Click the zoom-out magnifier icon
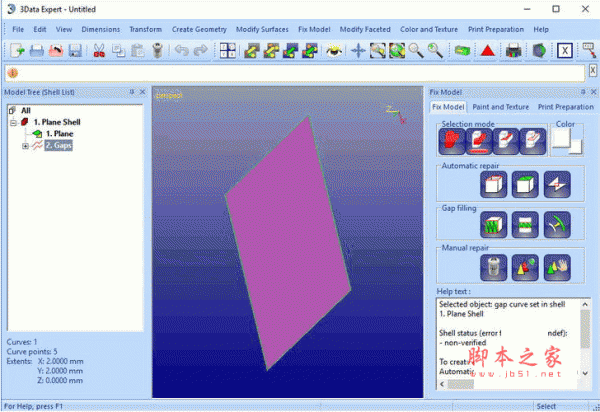600x412 pixels. tap(416, 50)
